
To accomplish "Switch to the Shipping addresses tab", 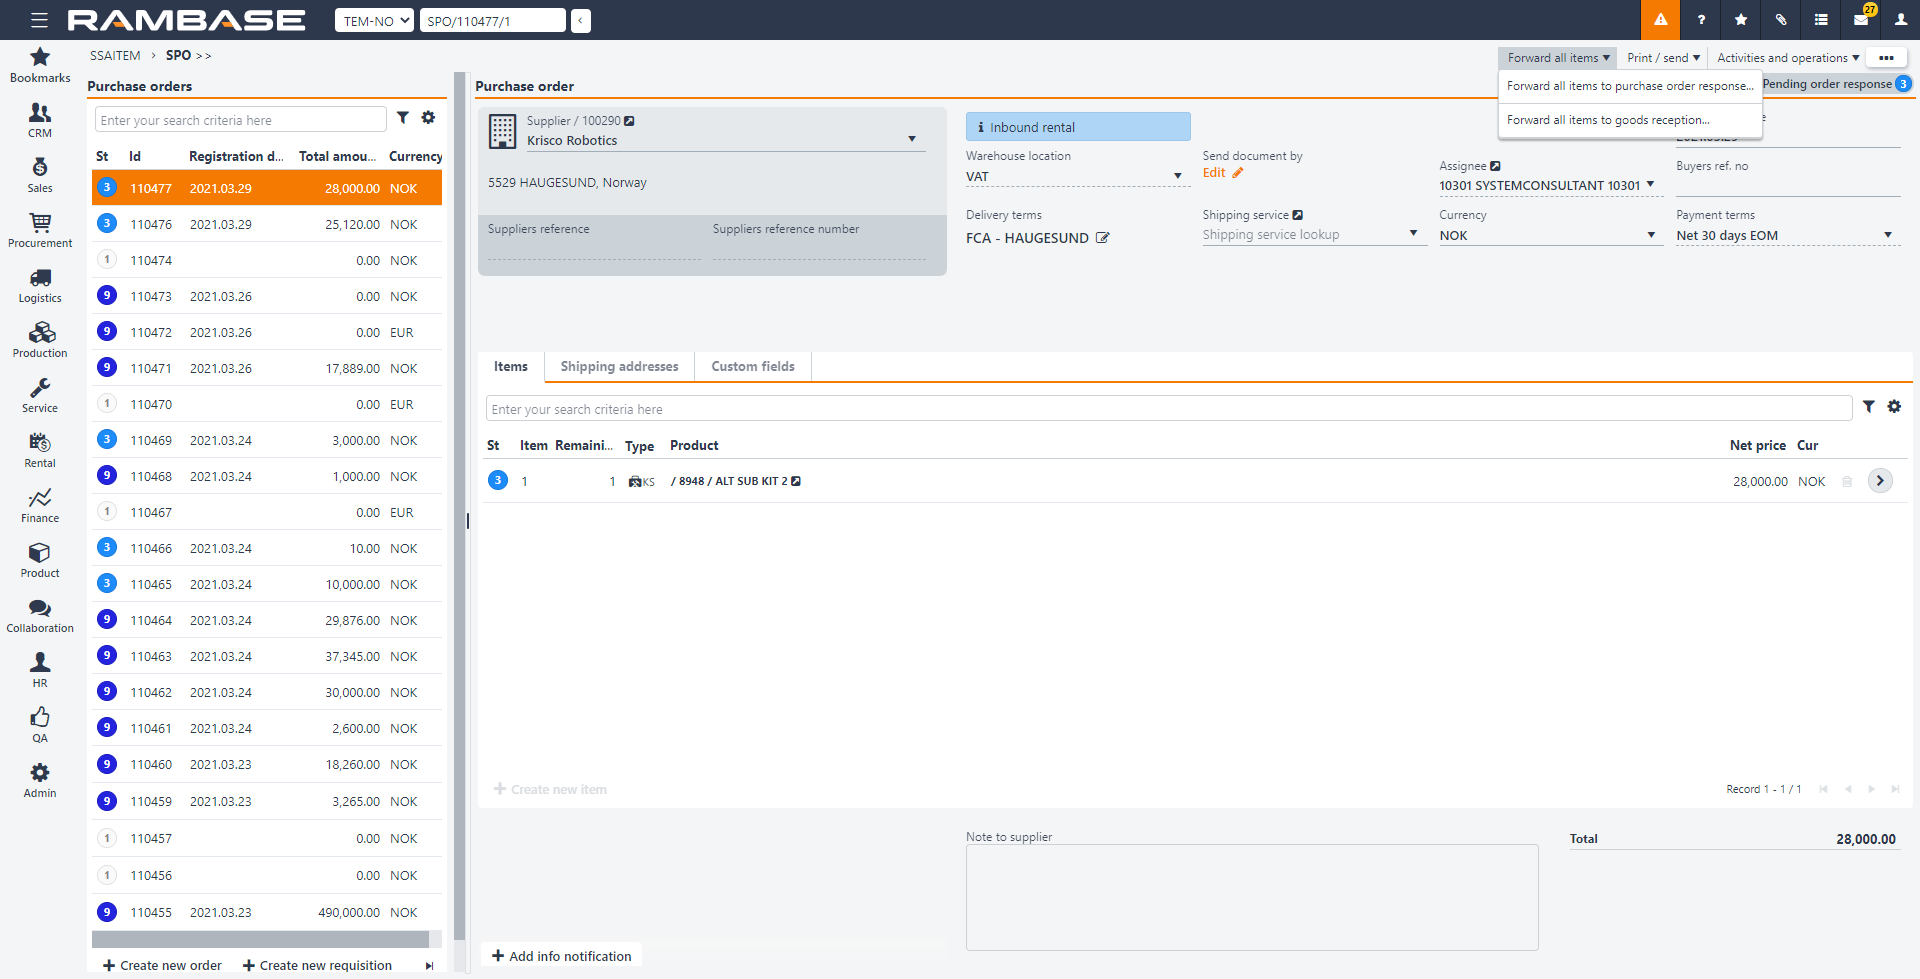I will click(619, 367).
